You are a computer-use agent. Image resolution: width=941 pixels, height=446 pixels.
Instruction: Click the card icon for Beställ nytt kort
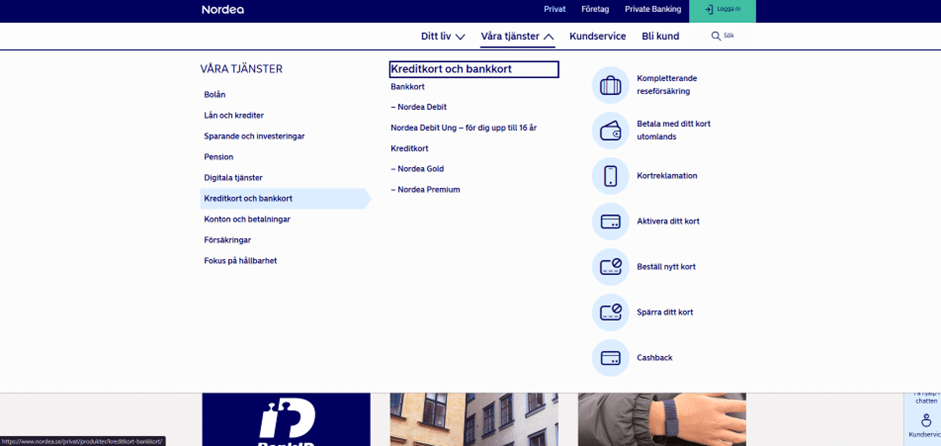tap(610, 267)
